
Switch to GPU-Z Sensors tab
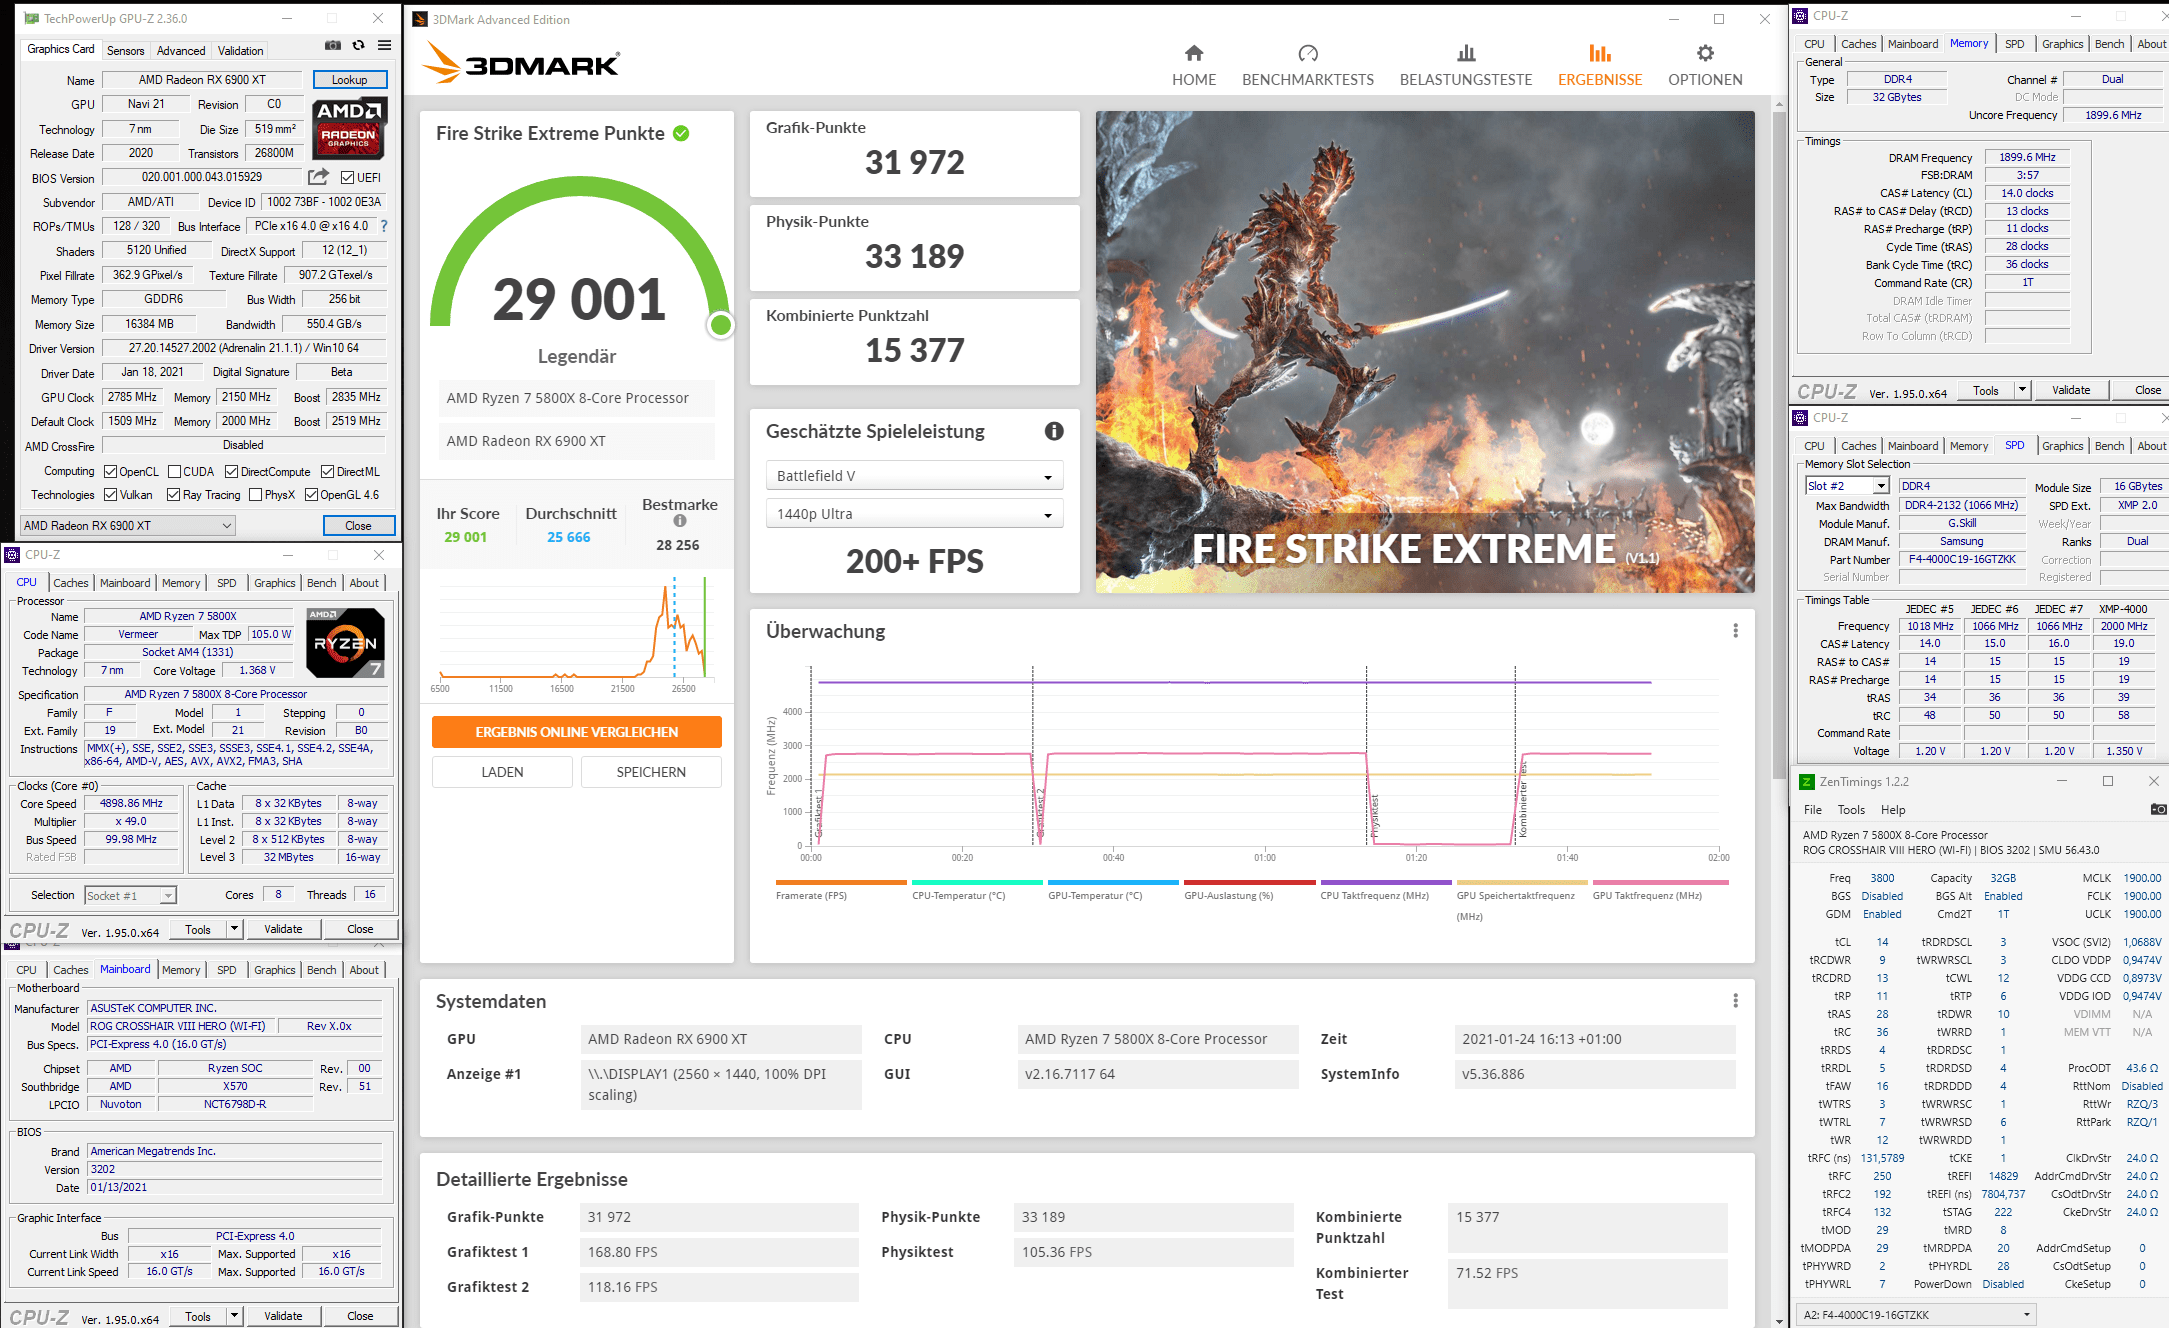pyautogui.click(x=125, y=50)
